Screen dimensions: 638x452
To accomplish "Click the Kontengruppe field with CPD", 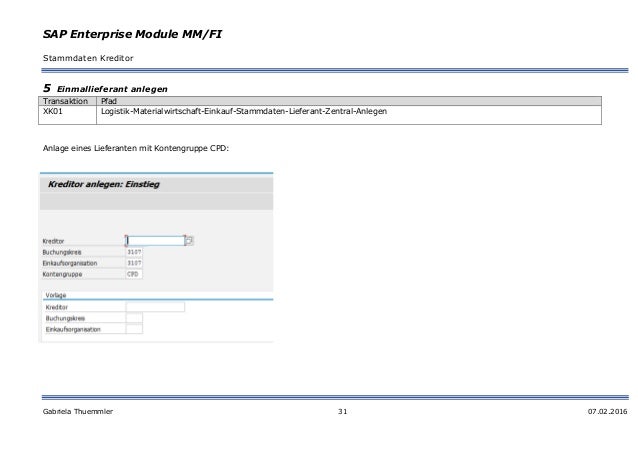I will click(134, 274).
